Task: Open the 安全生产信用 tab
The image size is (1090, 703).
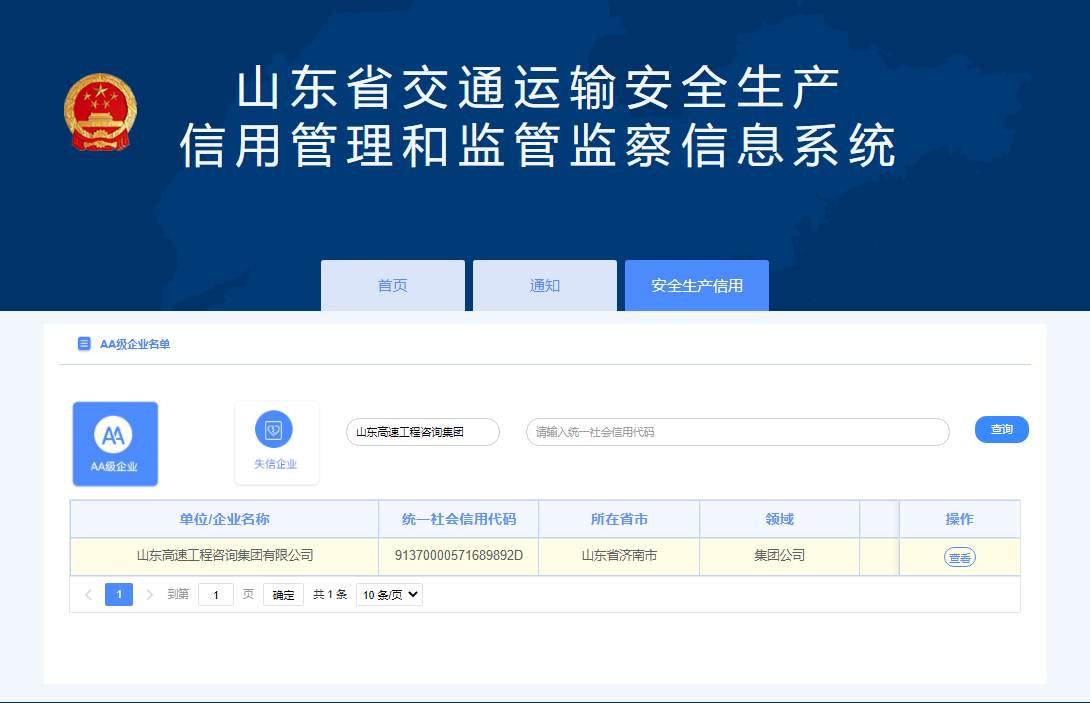Action: coord(696,285)
